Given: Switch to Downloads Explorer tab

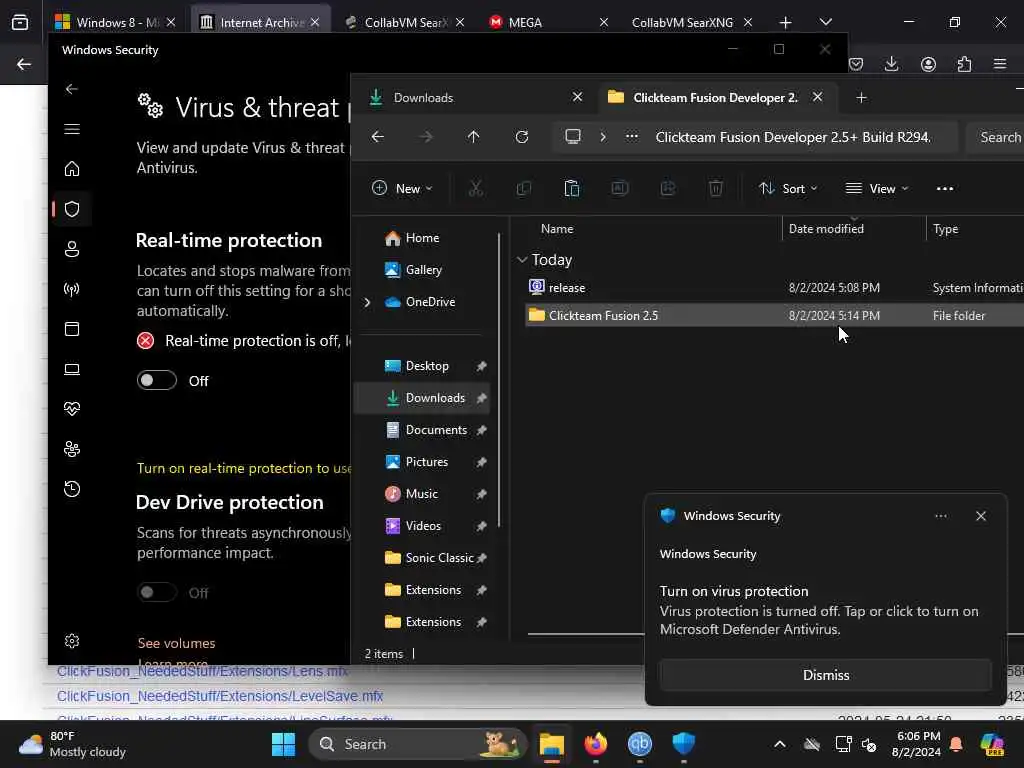Looking at the screenshot, I should pos(475,97).
